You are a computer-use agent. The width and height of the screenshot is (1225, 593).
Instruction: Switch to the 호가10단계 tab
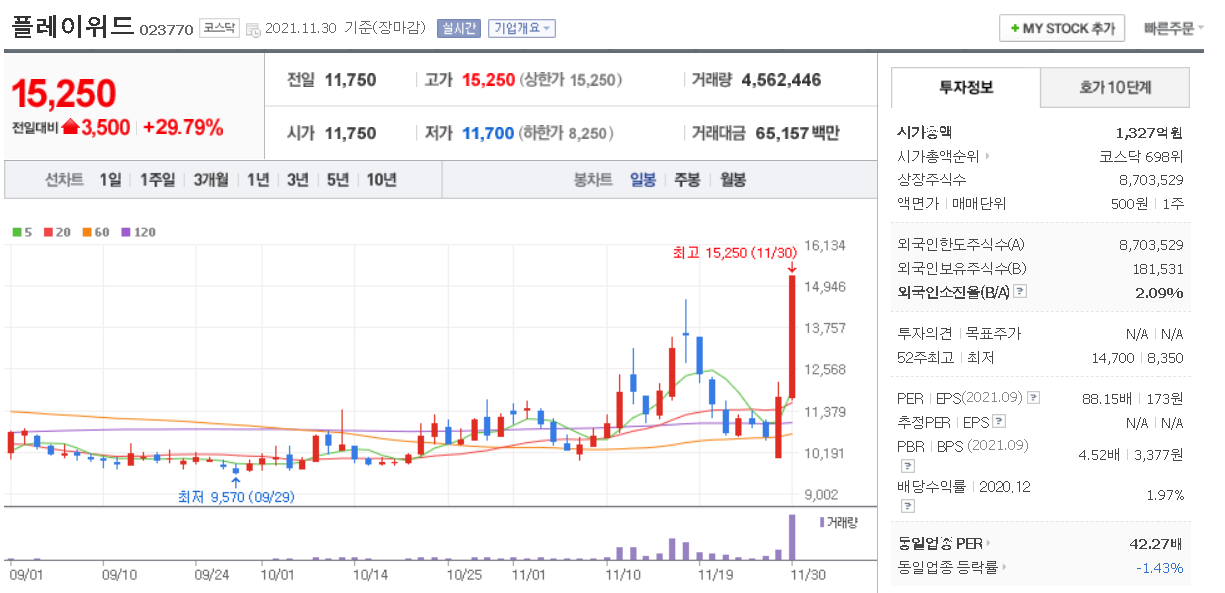click(x=1115, y=87)
